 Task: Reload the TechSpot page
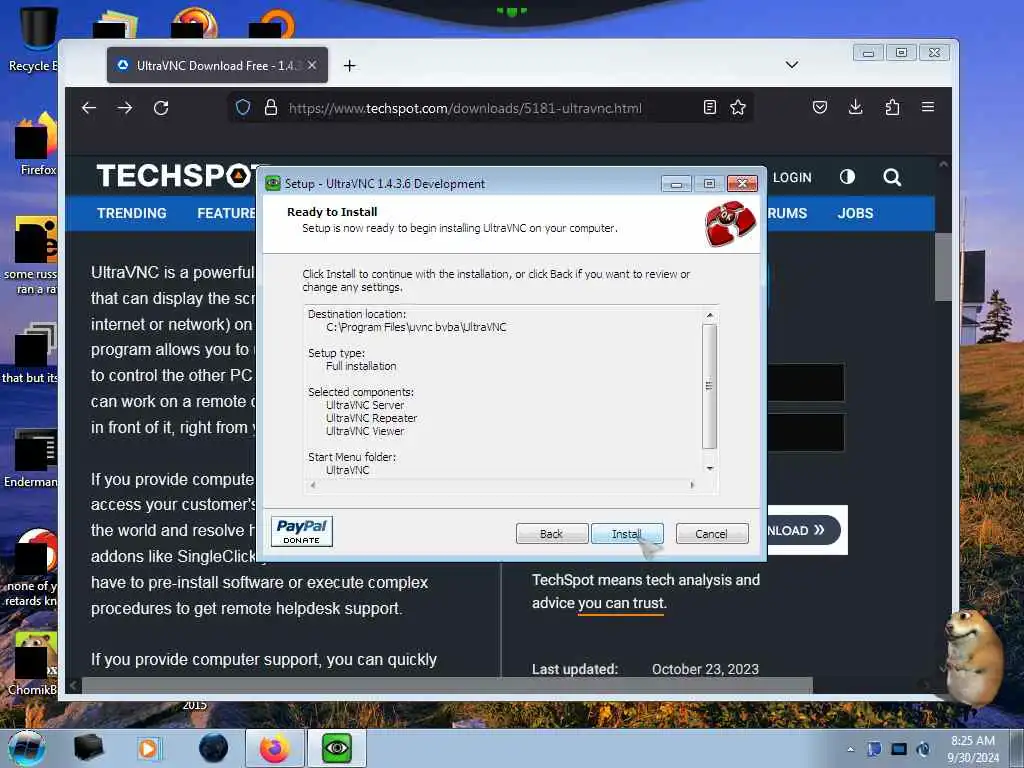tap(161, 108)
